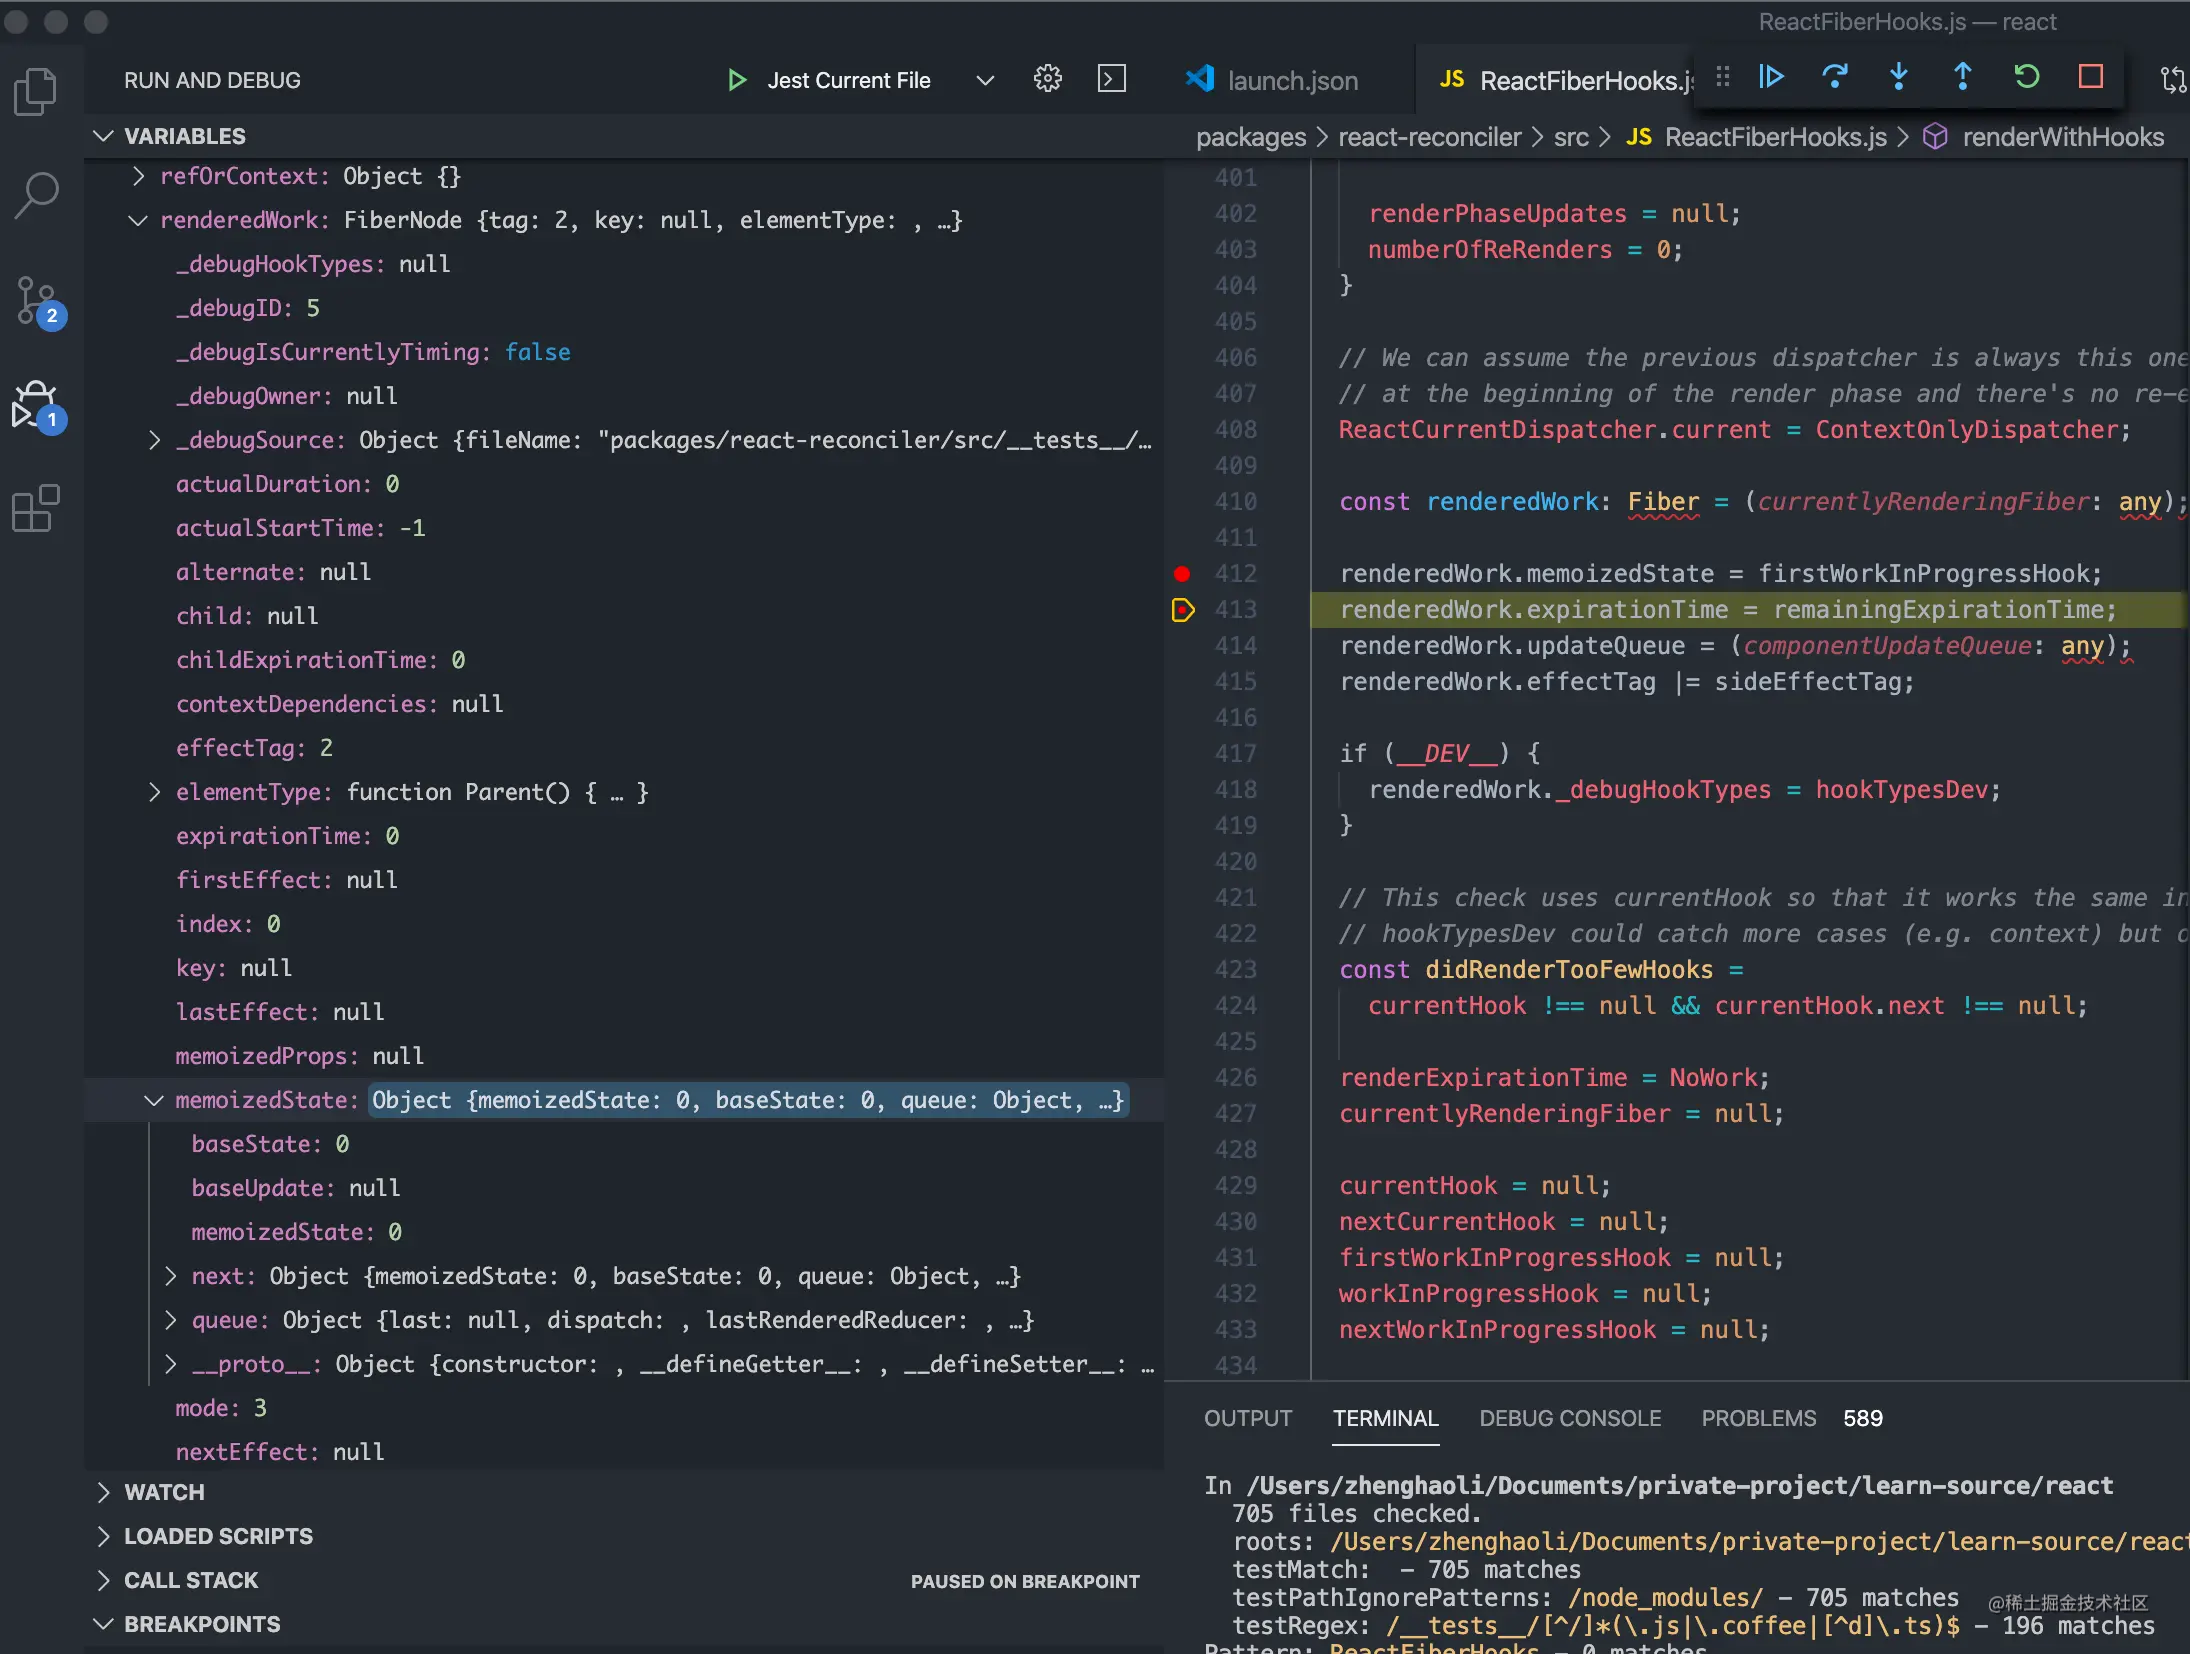Continue execution in the debug toolbar
Screen dimensions: 2190x1654
1771,77
